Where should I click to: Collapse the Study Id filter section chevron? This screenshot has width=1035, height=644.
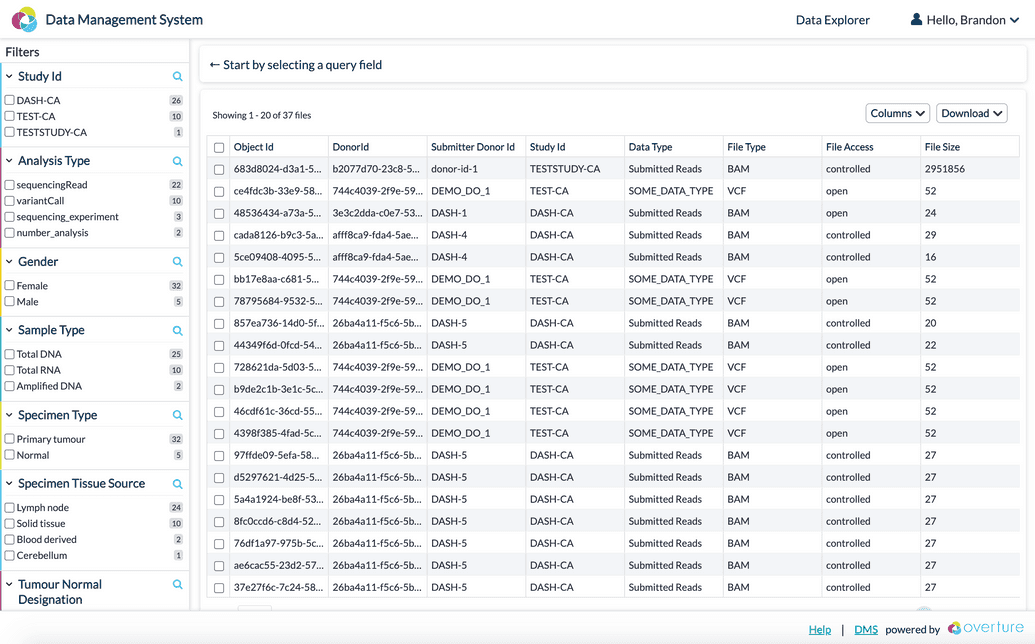(9, 77)
